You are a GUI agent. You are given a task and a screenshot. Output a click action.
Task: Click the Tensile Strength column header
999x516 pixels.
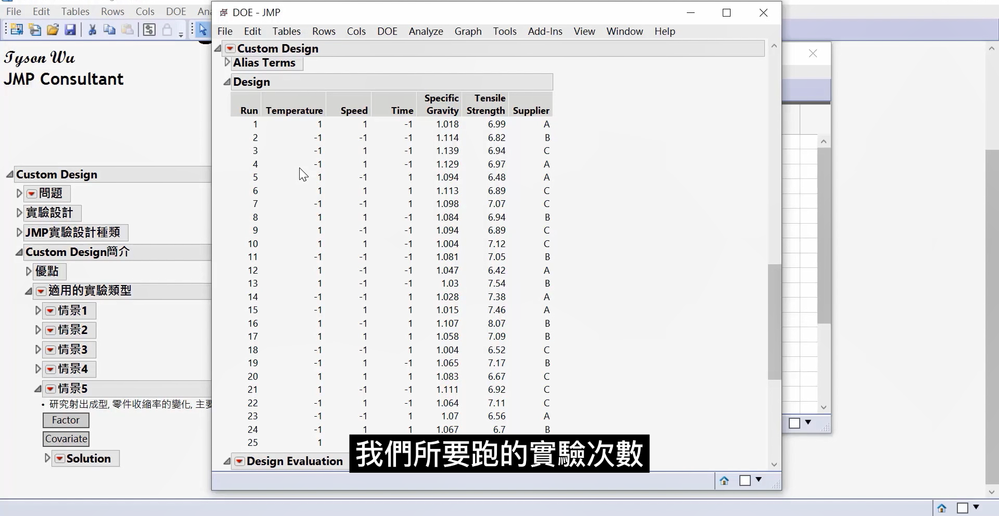pyautogui.click(x=485, y=104)
